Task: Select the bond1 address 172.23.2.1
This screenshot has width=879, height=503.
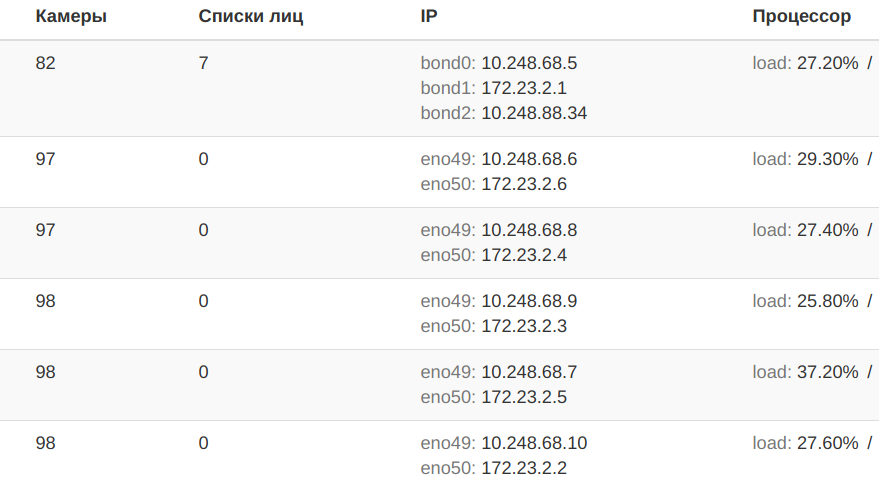Action: (x=524, y=88)
